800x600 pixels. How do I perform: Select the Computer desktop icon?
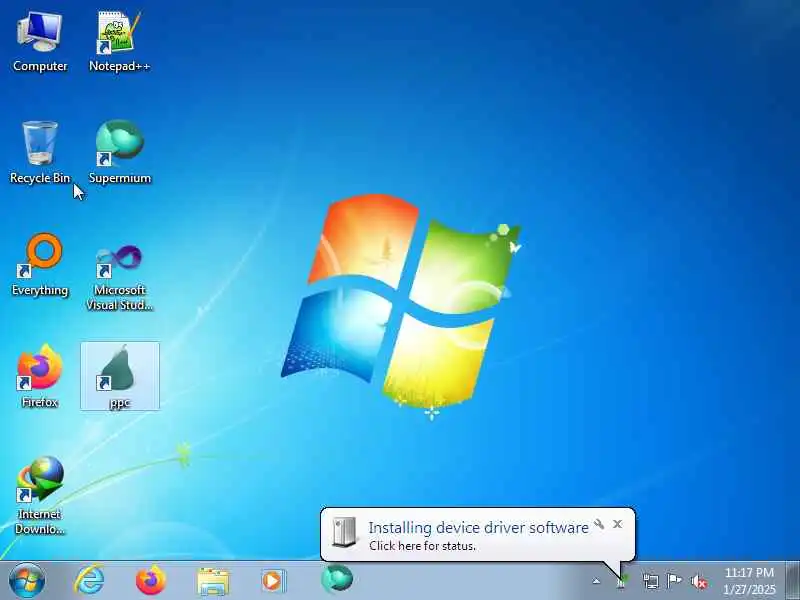pos(40,42)
